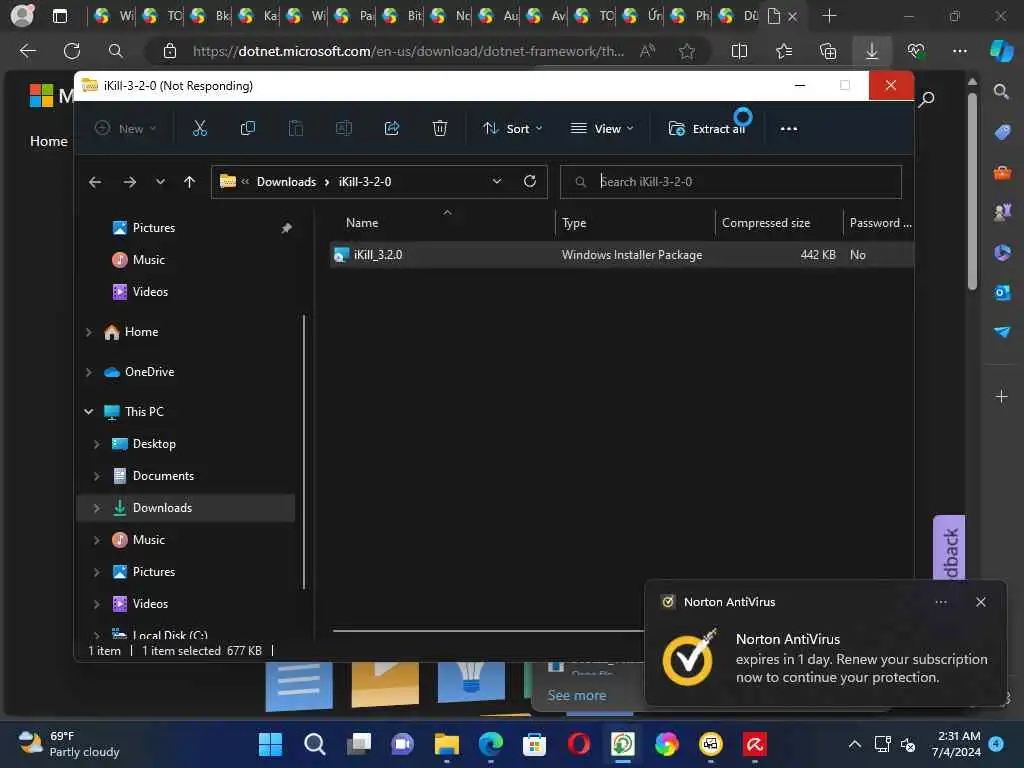Image resolution: width=1024 pixels, height=768 pixels.
Task: Go back in File Explorer navigation
Action: point(95,182)
